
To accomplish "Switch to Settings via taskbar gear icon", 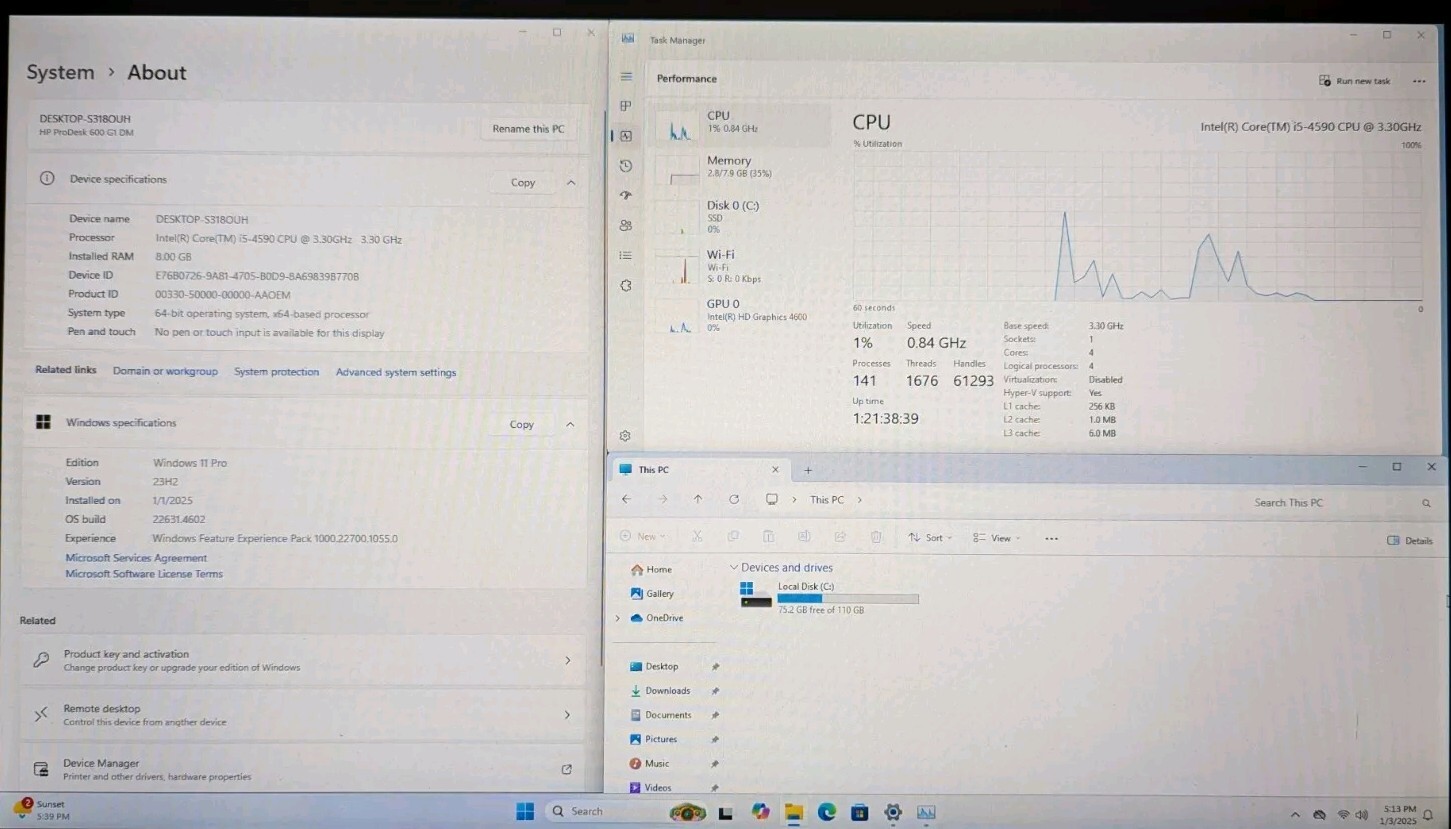I will 893,812.
